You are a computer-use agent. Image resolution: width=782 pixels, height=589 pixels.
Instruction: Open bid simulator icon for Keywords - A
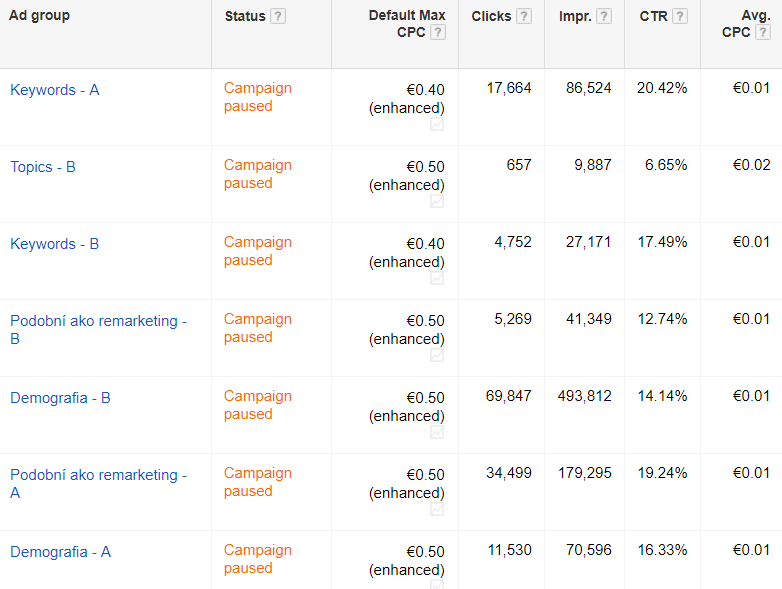[x=437, y=124]
